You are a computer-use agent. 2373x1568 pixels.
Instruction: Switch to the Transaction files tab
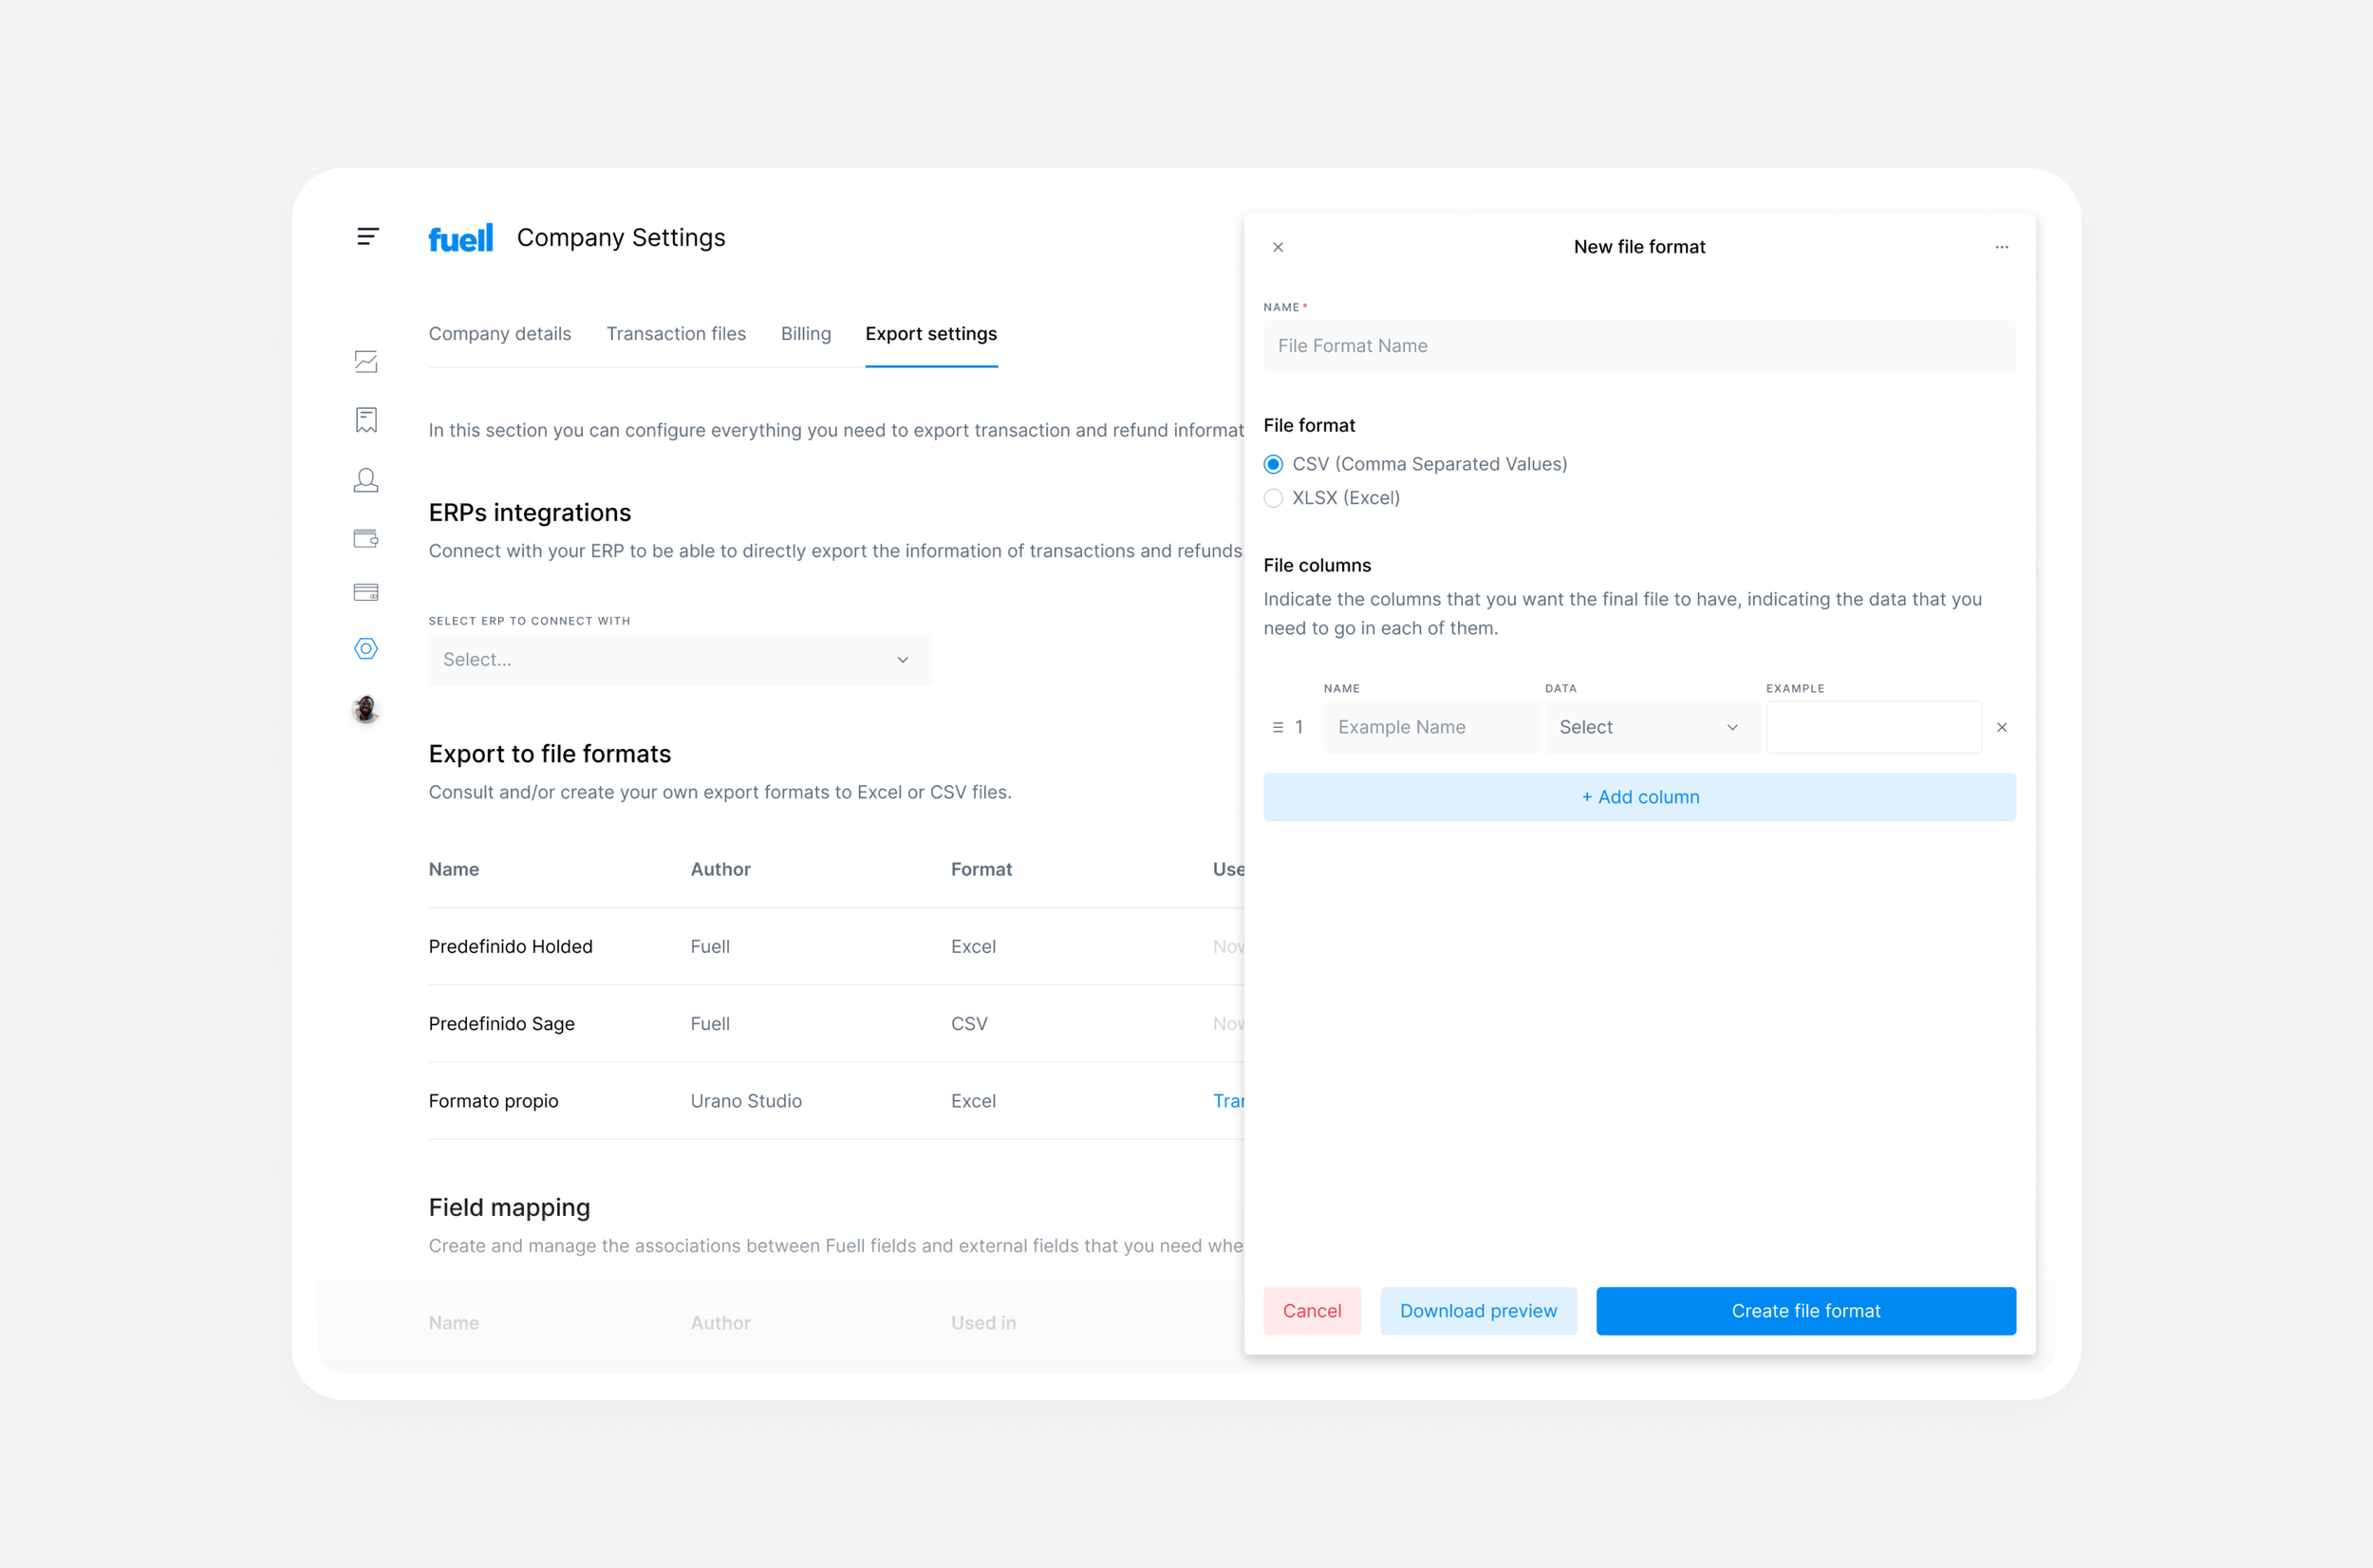click(675, 334)
